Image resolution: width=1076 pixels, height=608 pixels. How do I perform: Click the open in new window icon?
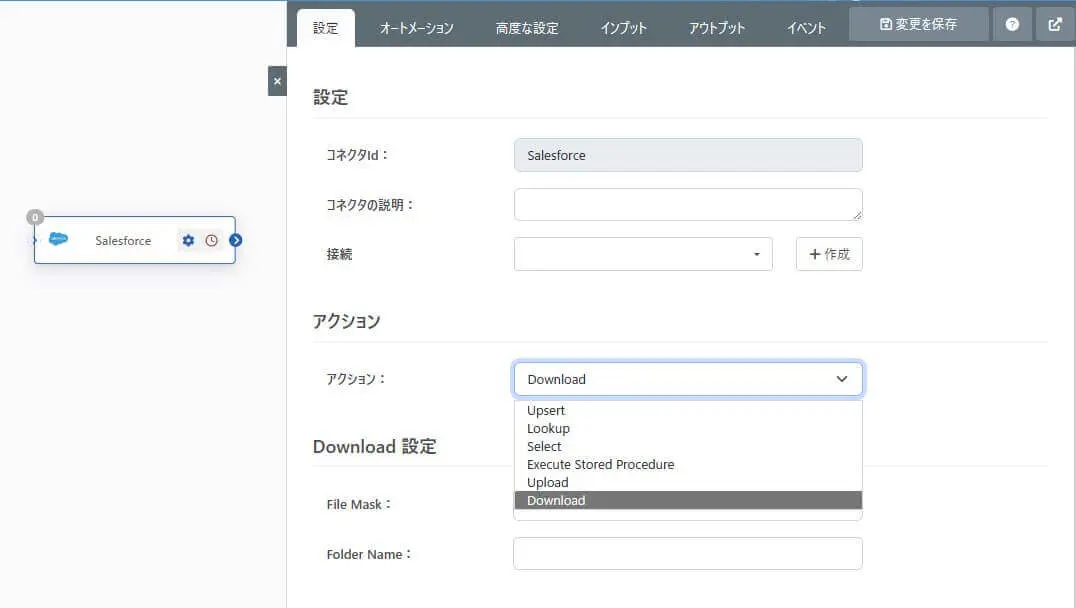1055,24
